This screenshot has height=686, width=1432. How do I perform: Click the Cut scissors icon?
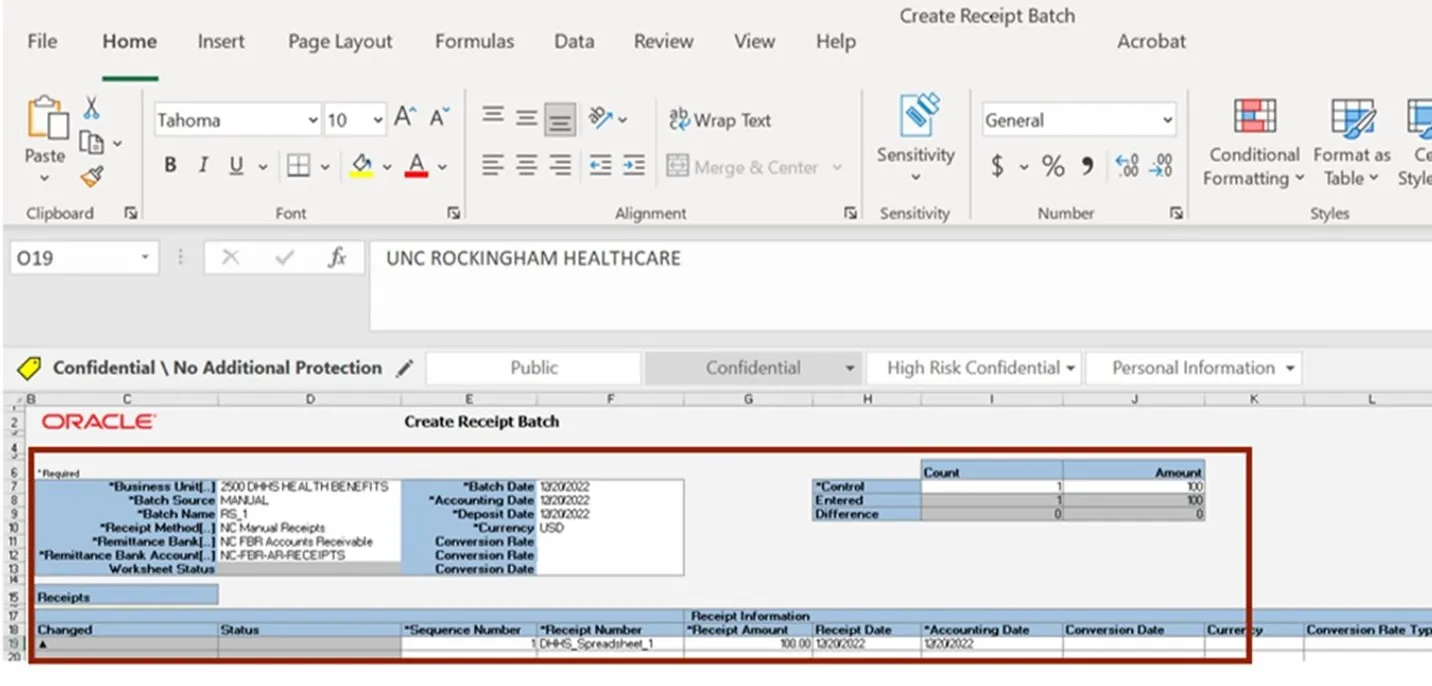[x=91, y=108]
